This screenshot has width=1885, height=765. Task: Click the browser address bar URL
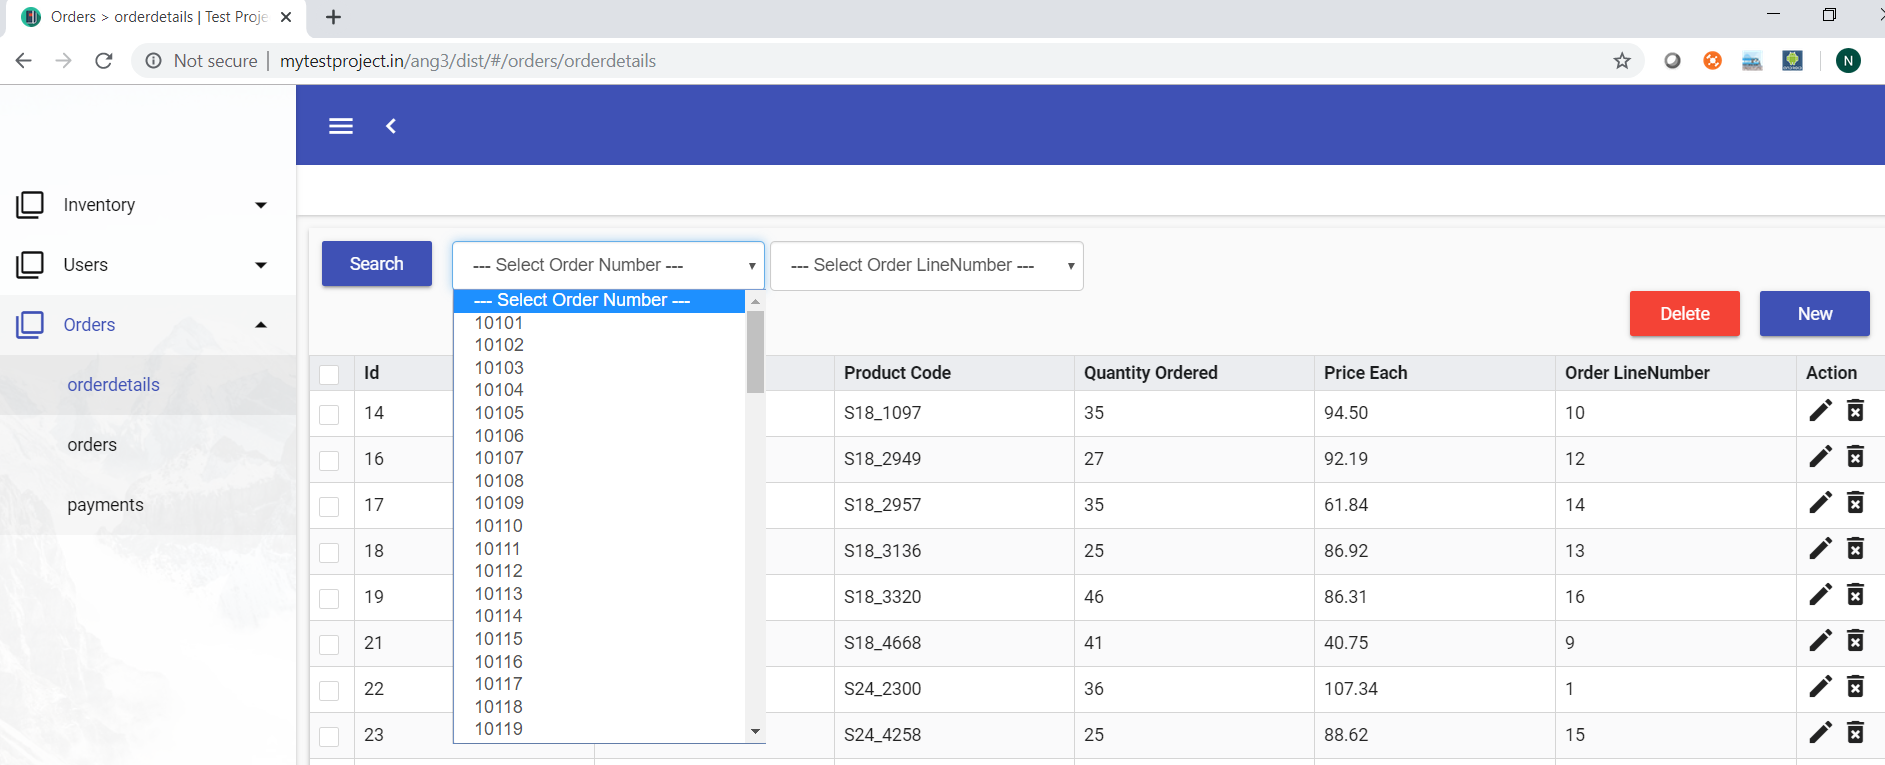point(467,61)
